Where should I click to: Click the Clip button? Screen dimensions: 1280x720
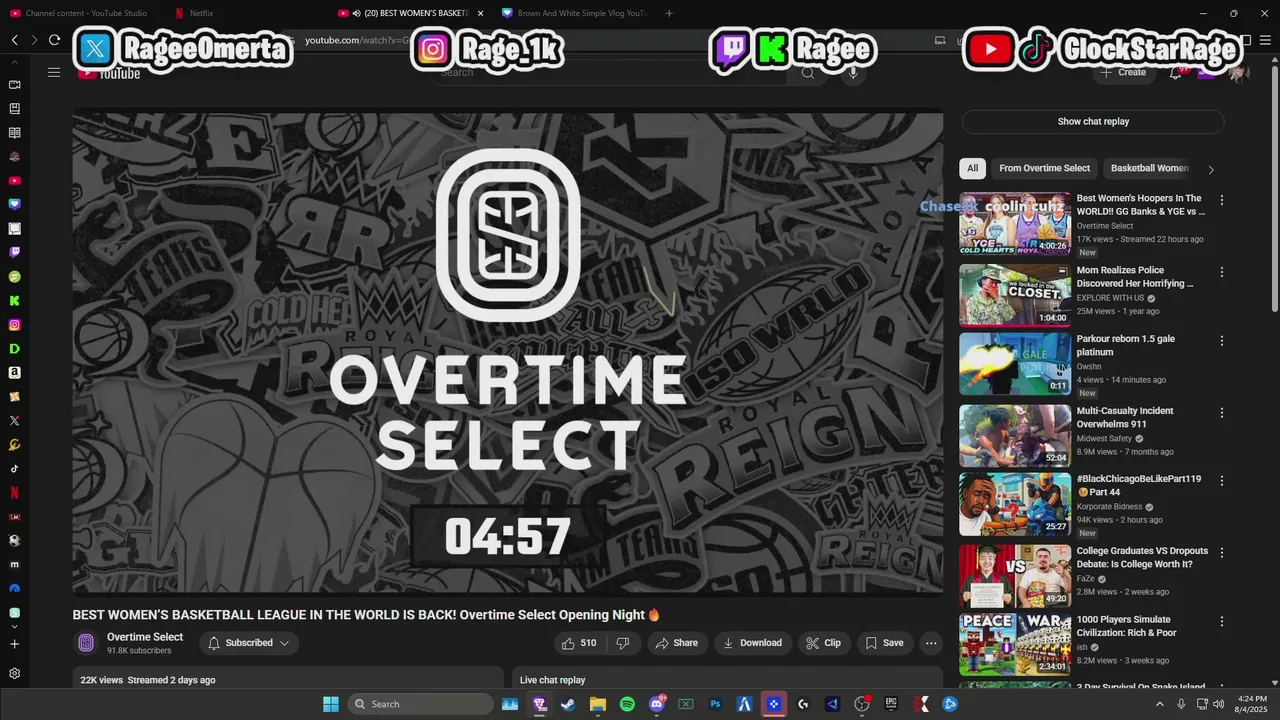point(824,643)
